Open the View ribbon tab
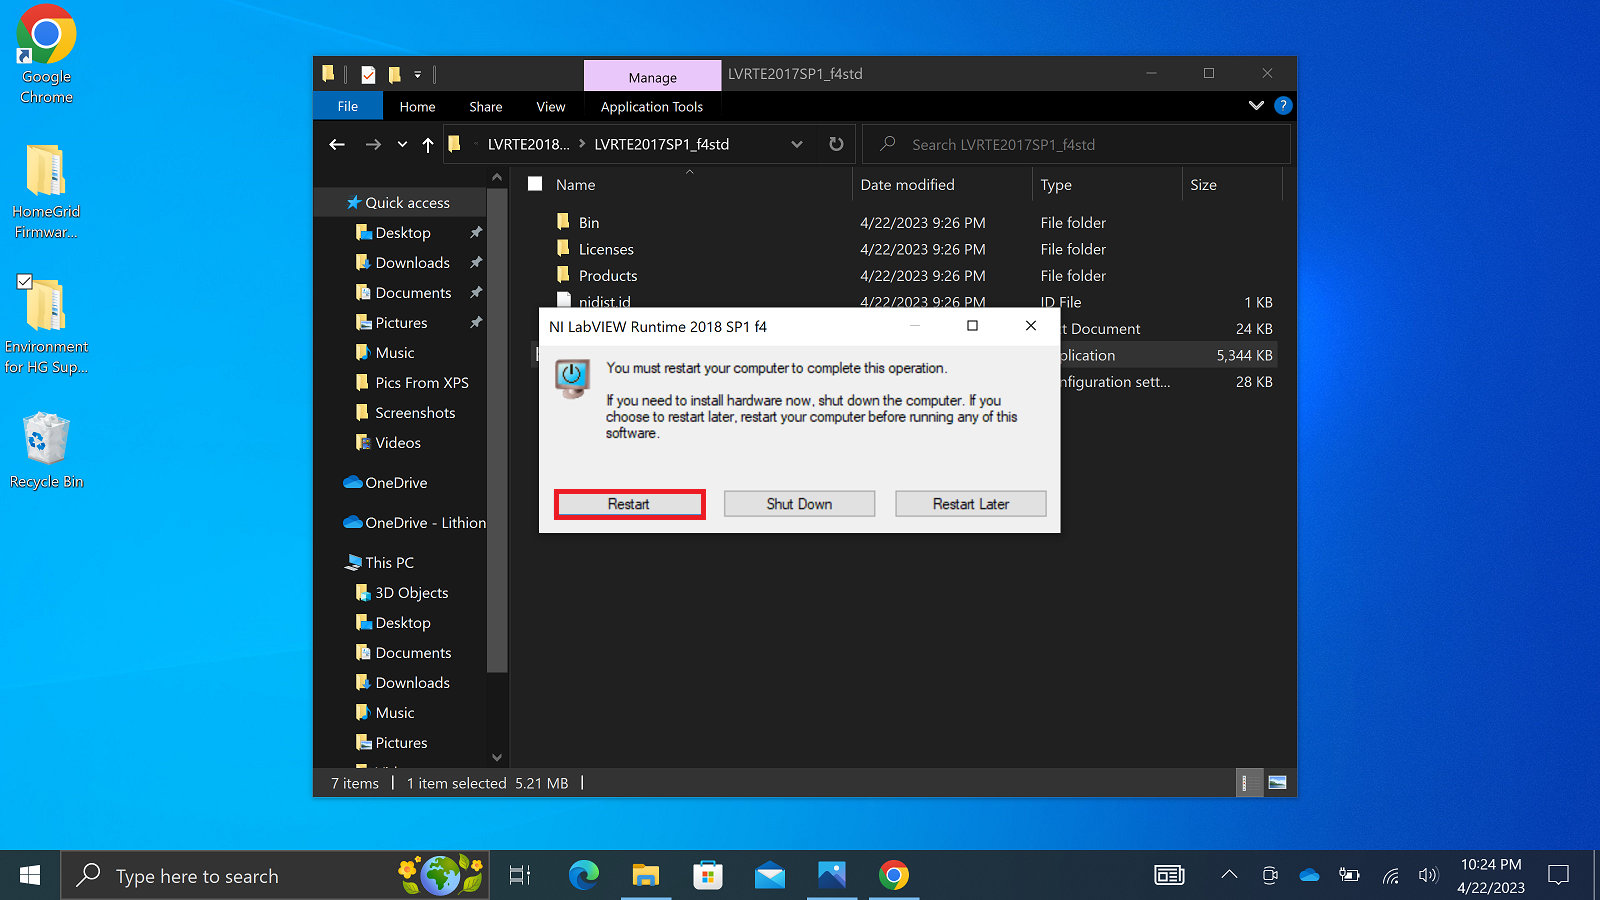The width and height of the screenshot is (1600, 900). pos(550,106)
